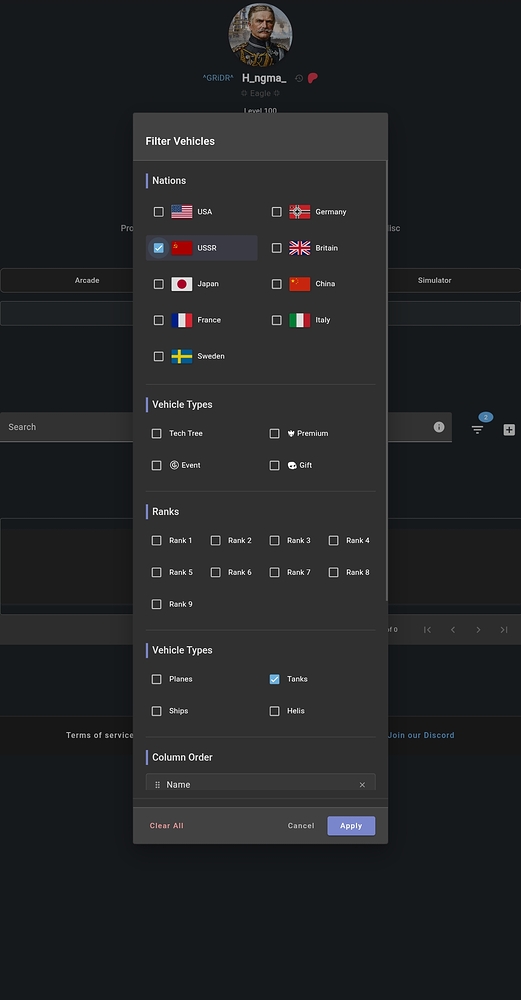Click the add column plus icon
Viewport: 521px width, 1000px height.
pyautogui.click(x=509, y=430)
